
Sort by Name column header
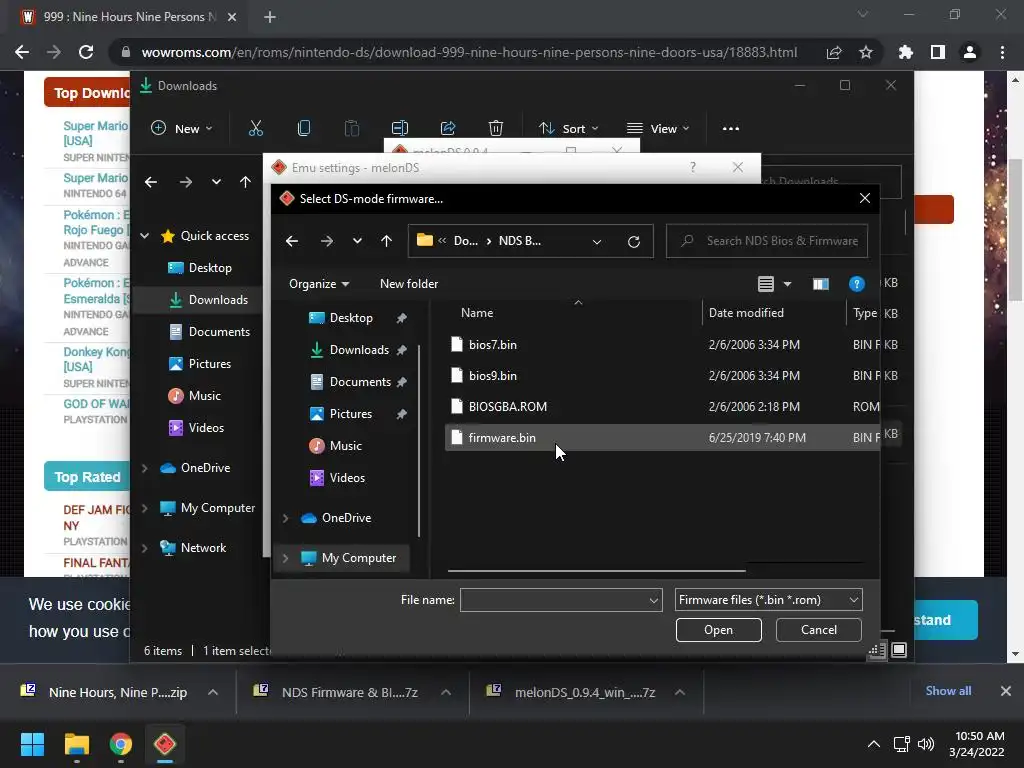point(477,313)
